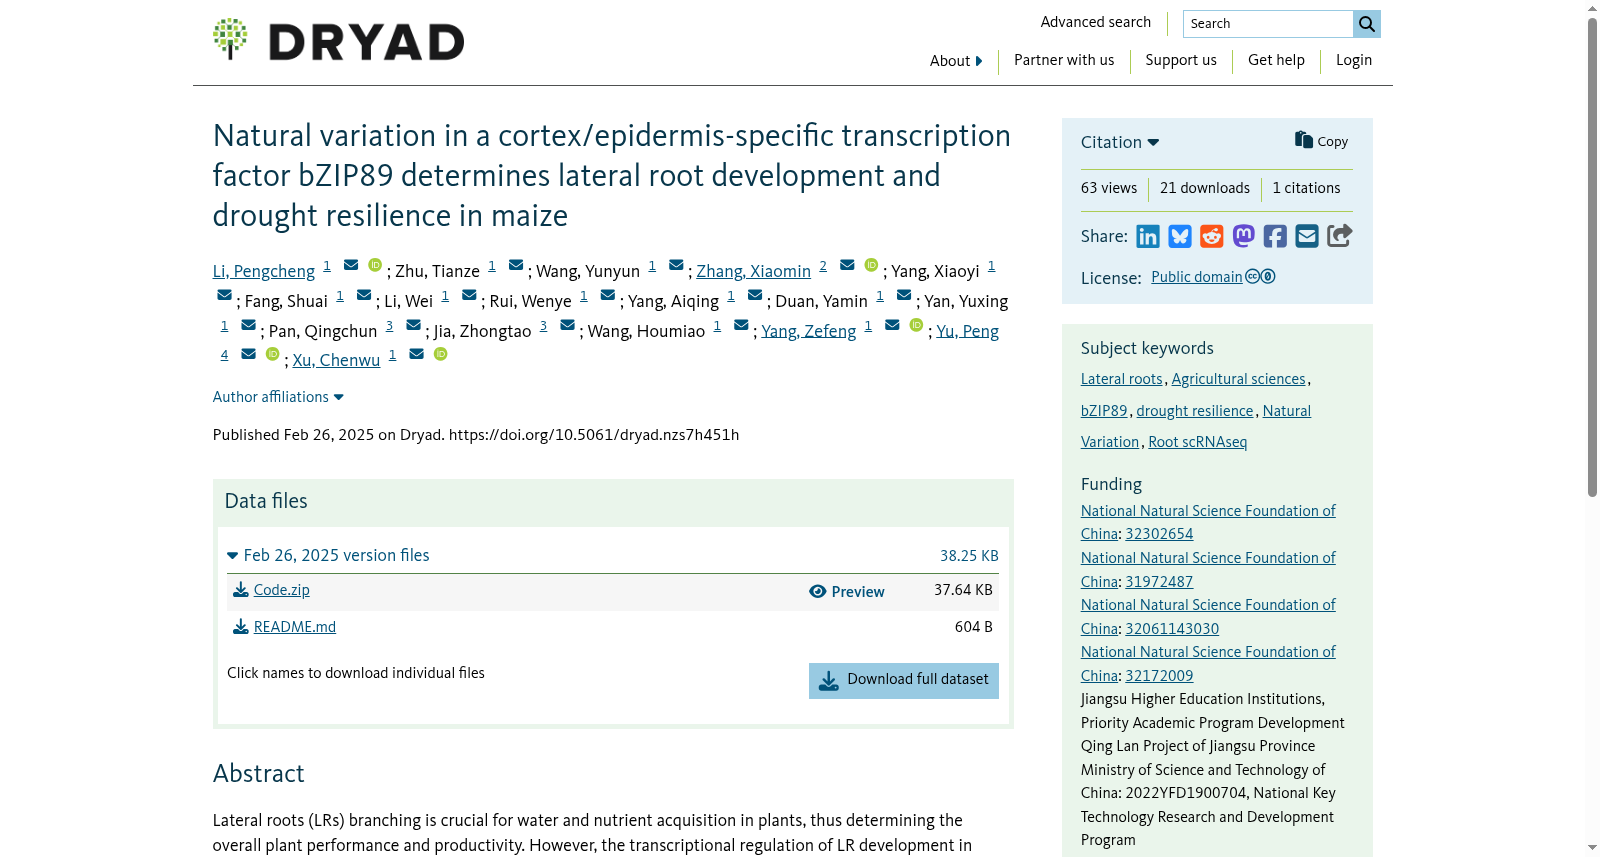Email author Li, Pengcheng via envelope icon
The width and height of the screenshot is (1600, 857).
click(x=351, y=265)
